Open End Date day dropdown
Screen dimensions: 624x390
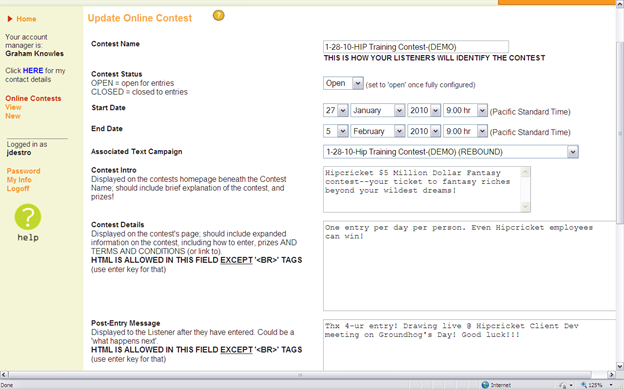click(336, 131)
